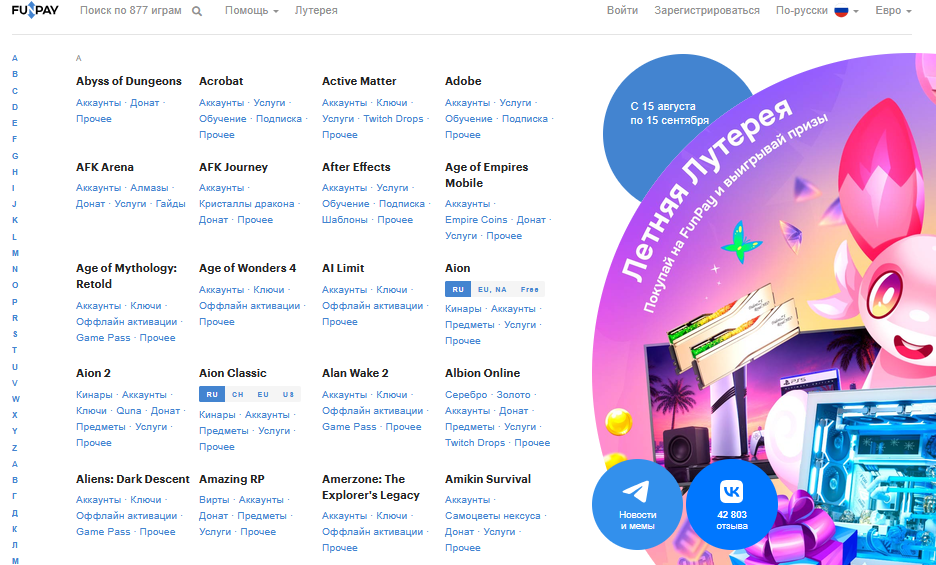Jump to letter W in alphabet sidebar

[16, 399]
